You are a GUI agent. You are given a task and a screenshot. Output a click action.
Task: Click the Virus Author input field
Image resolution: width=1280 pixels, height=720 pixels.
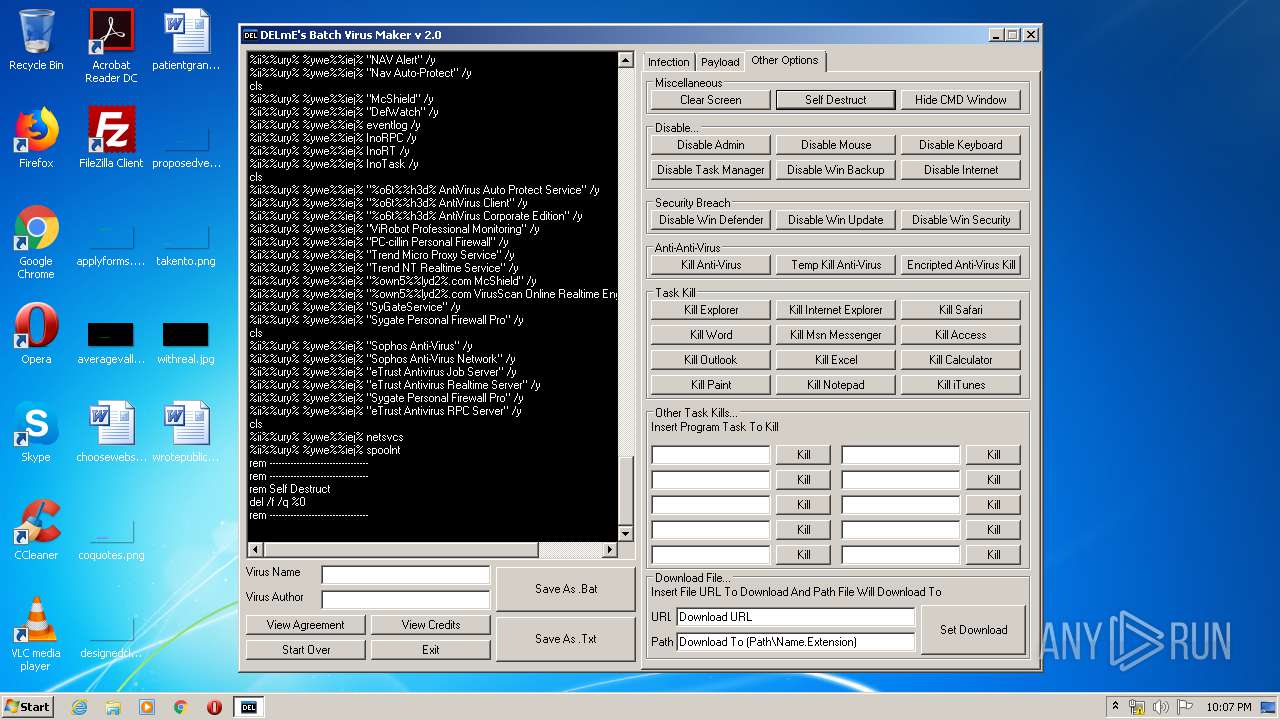pyautogui.click(x=406, y=599)
